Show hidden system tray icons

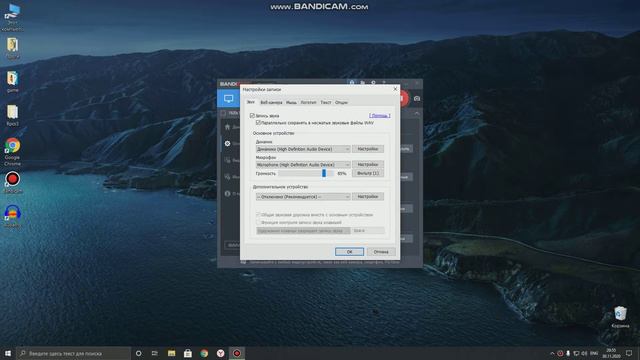pos(552,353)
